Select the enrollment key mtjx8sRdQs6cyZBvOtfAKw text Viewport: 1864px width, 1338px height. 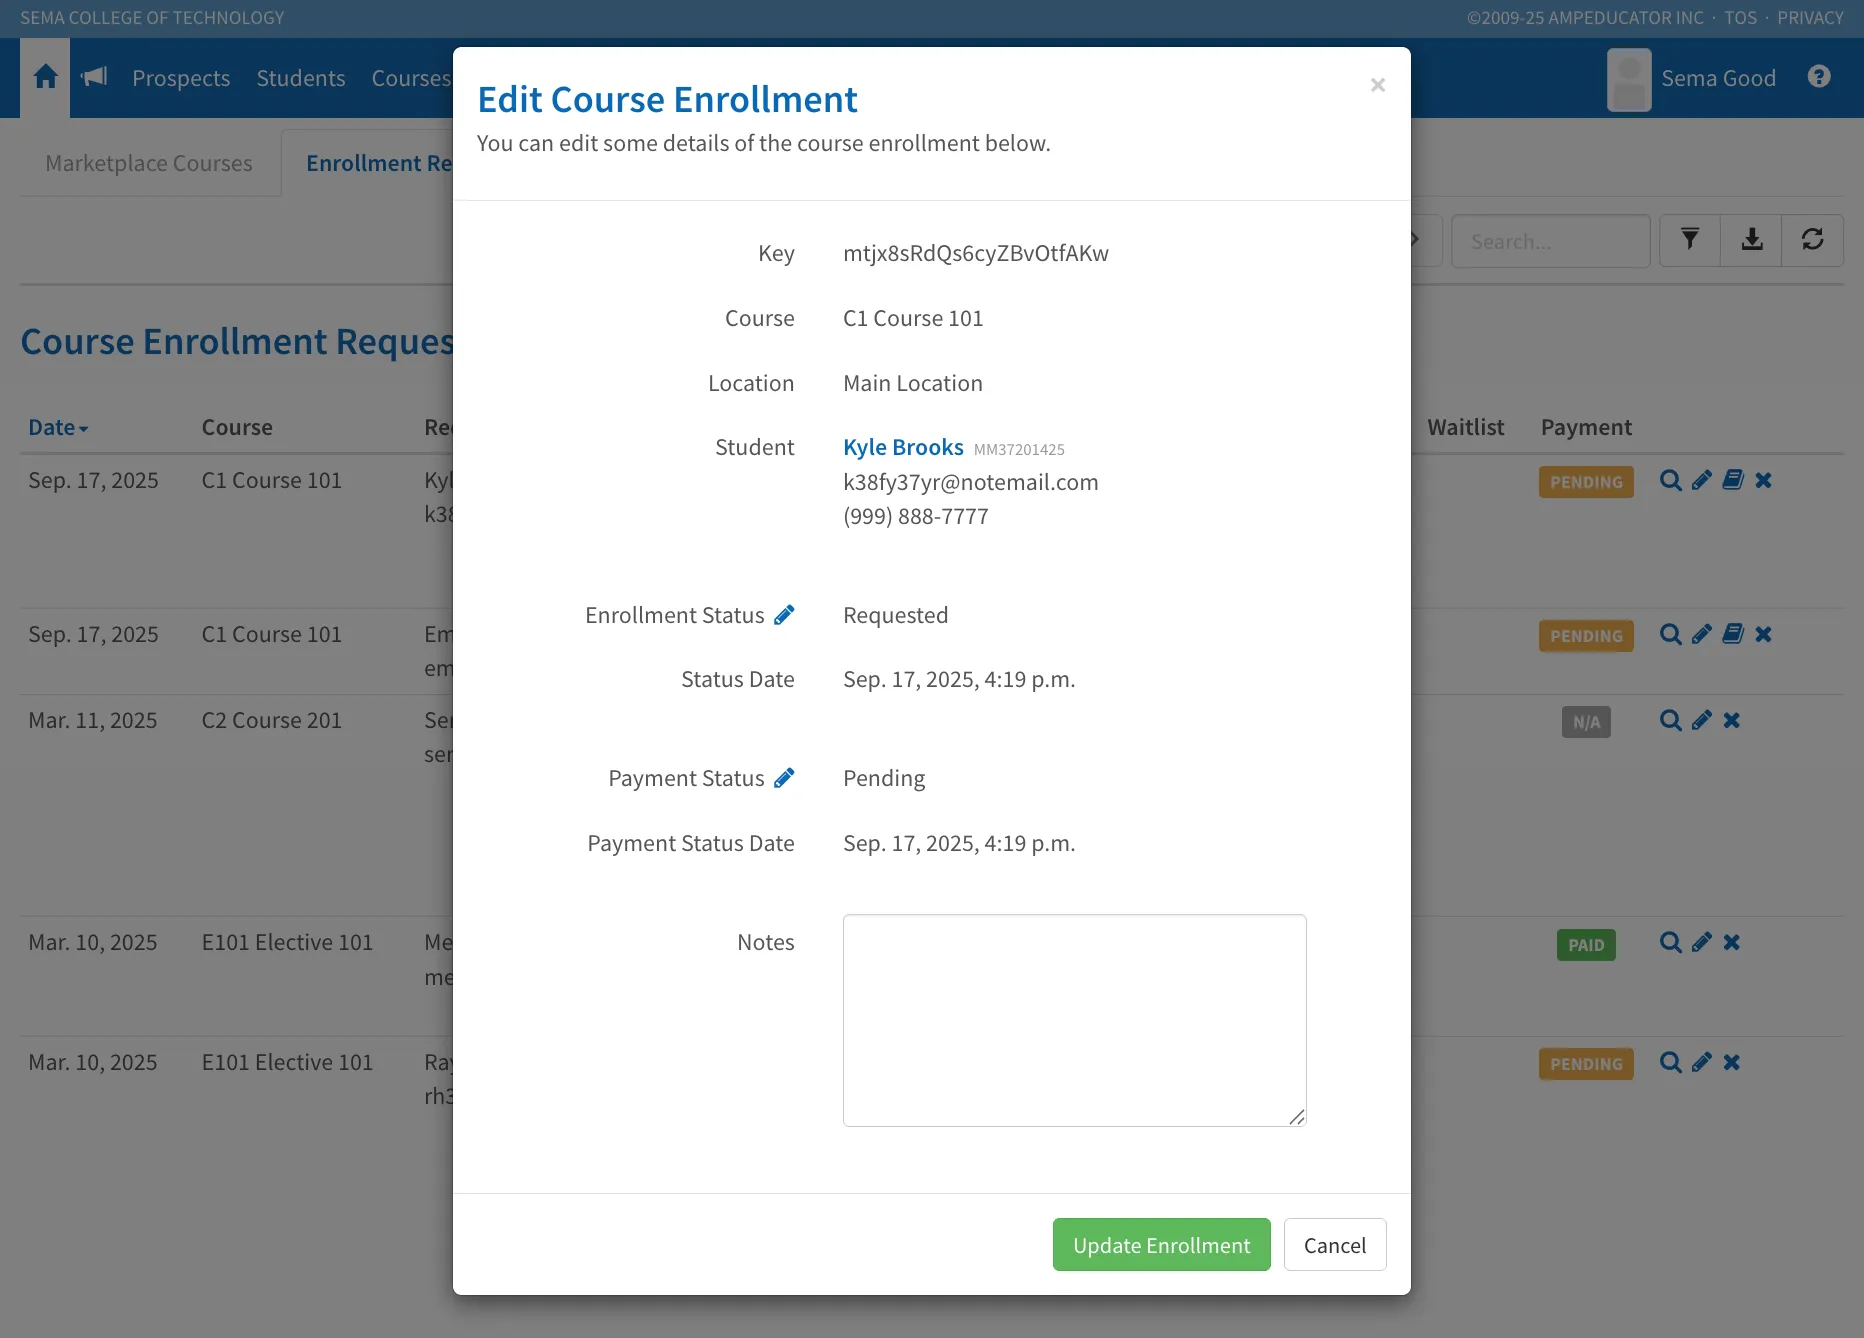point(975,253)
